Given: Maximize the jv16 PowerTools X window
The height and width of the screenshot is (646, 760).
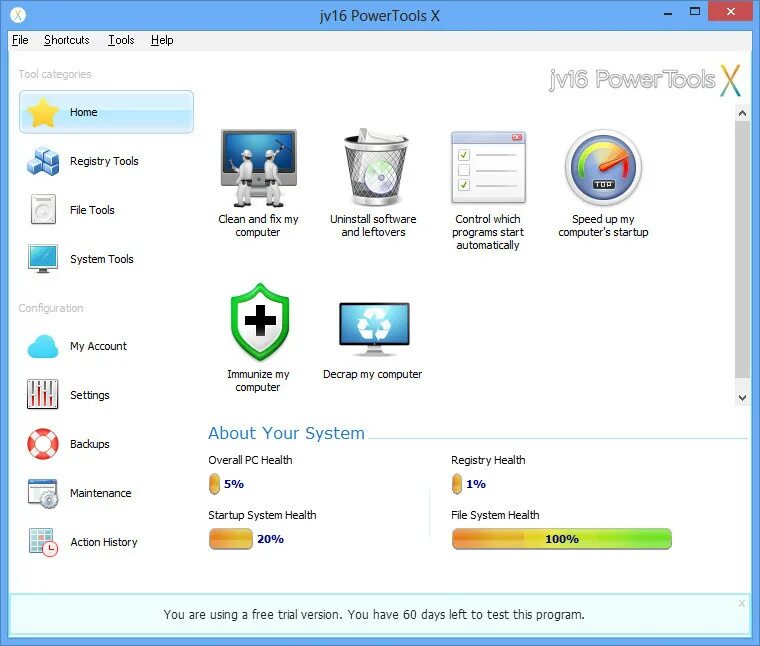Looking at the screenshot, I should [x=695, y=12].
